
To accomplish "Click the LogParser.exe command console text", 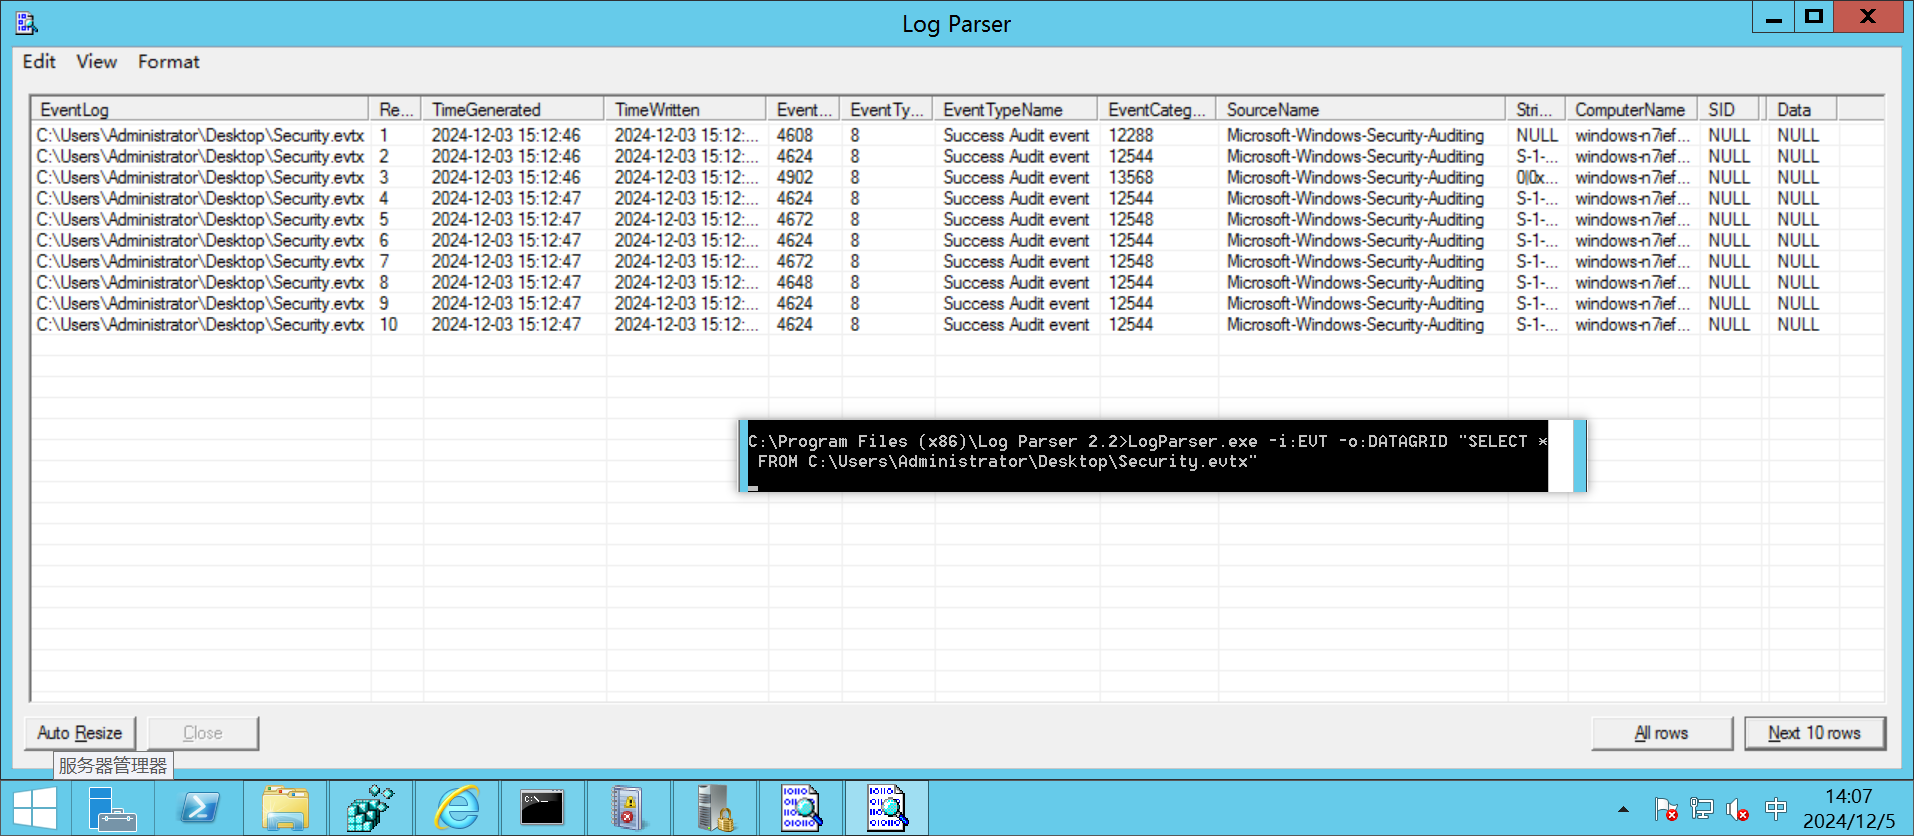I will (1147, 451).
